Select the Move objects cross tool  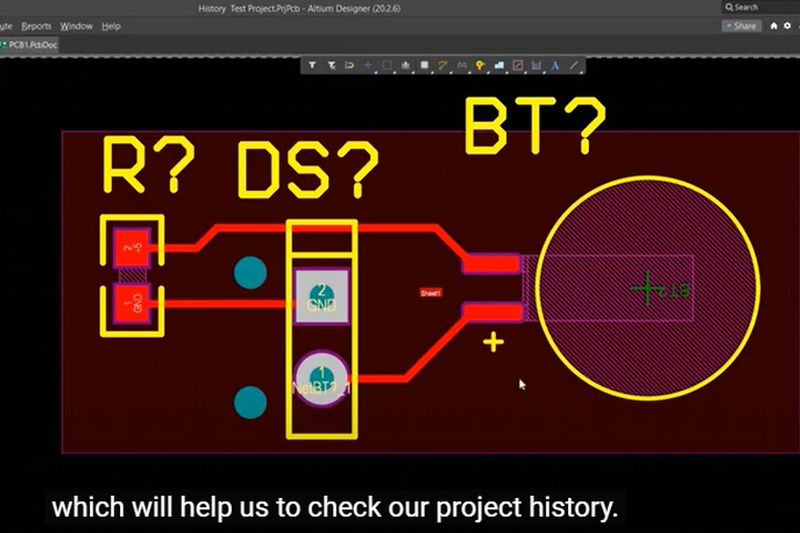coord(368,65)
